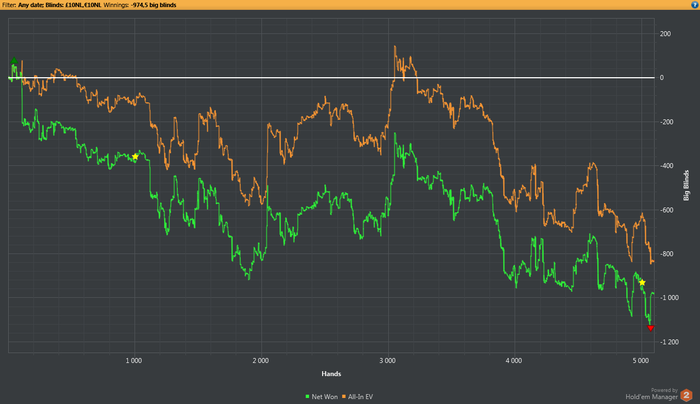Select the yellow star near 1 000 hands

pyautogui.click(x=135, y=157)
